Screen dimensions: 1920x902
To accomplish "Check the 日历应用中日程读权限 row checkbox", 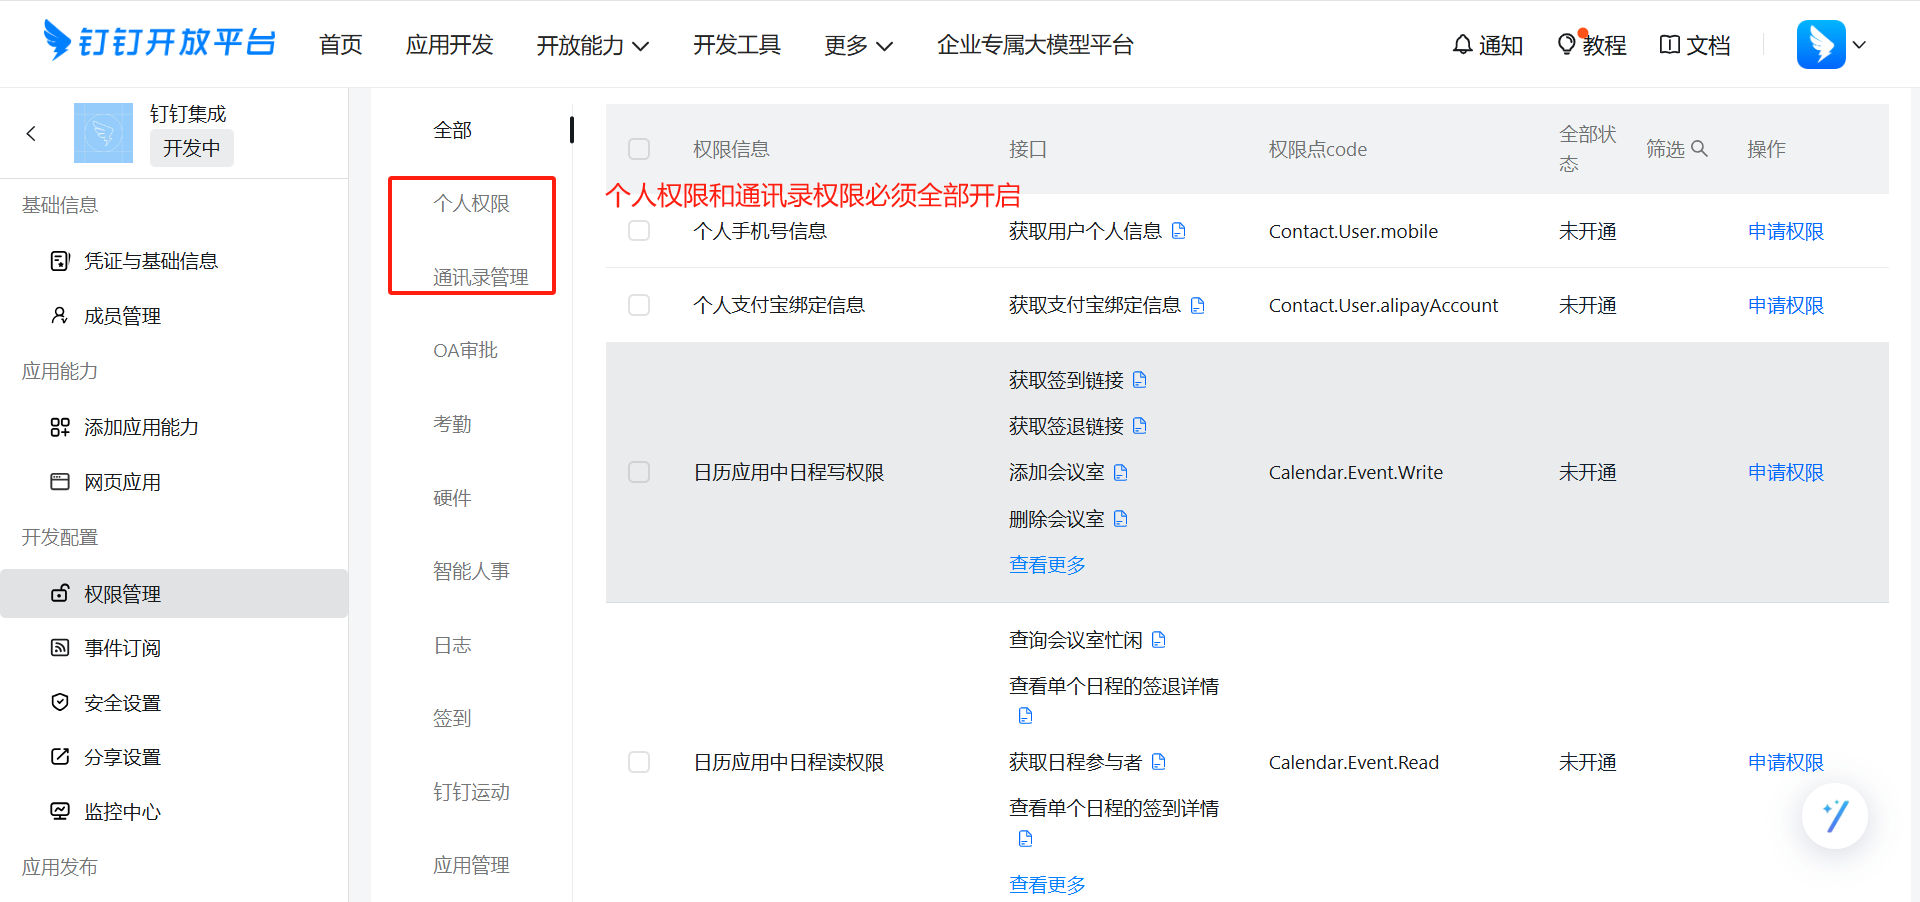I will coord(639,762).
